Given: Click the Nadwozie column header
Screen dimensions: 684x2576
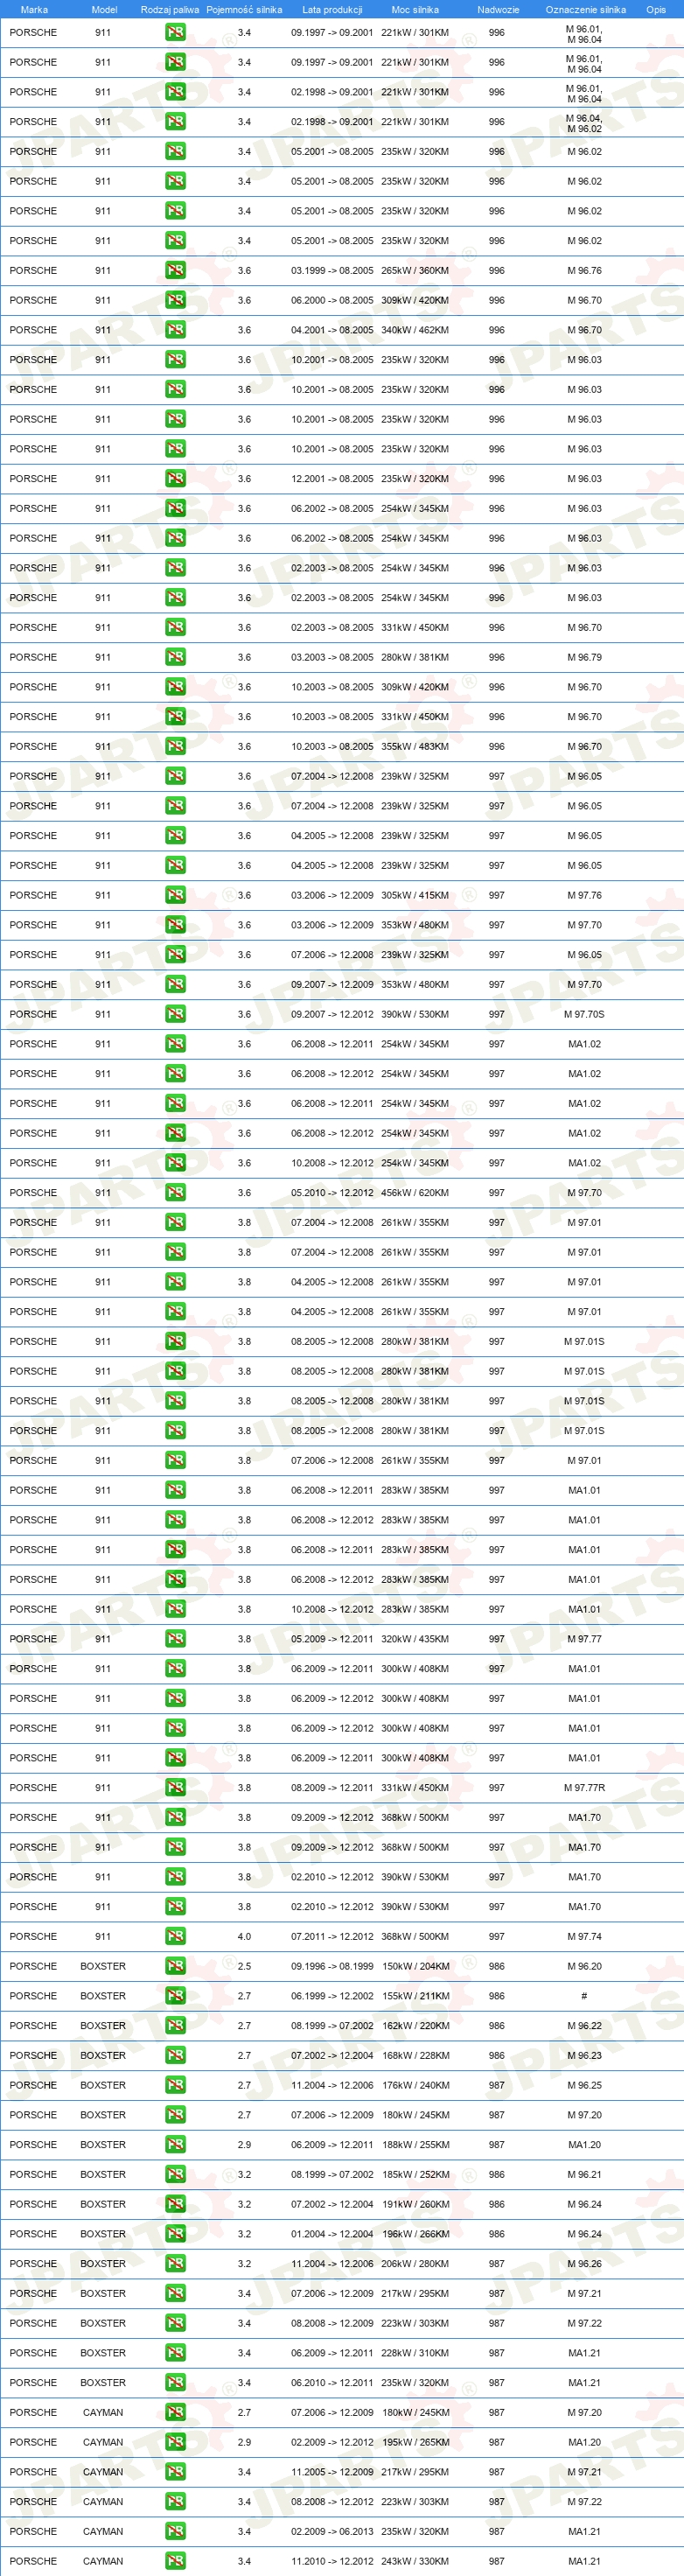Looking at the screenshot, I should coord(498,10).
